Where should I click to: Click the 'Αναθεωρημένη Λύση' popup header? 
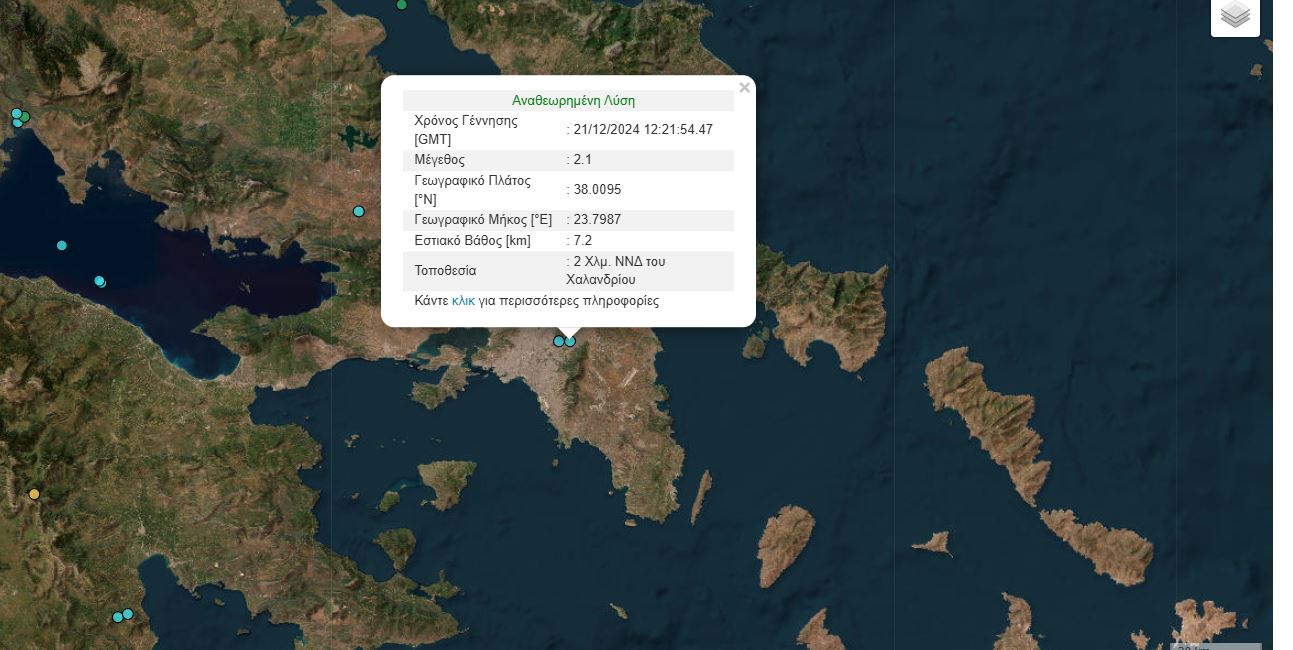[573, 101]
